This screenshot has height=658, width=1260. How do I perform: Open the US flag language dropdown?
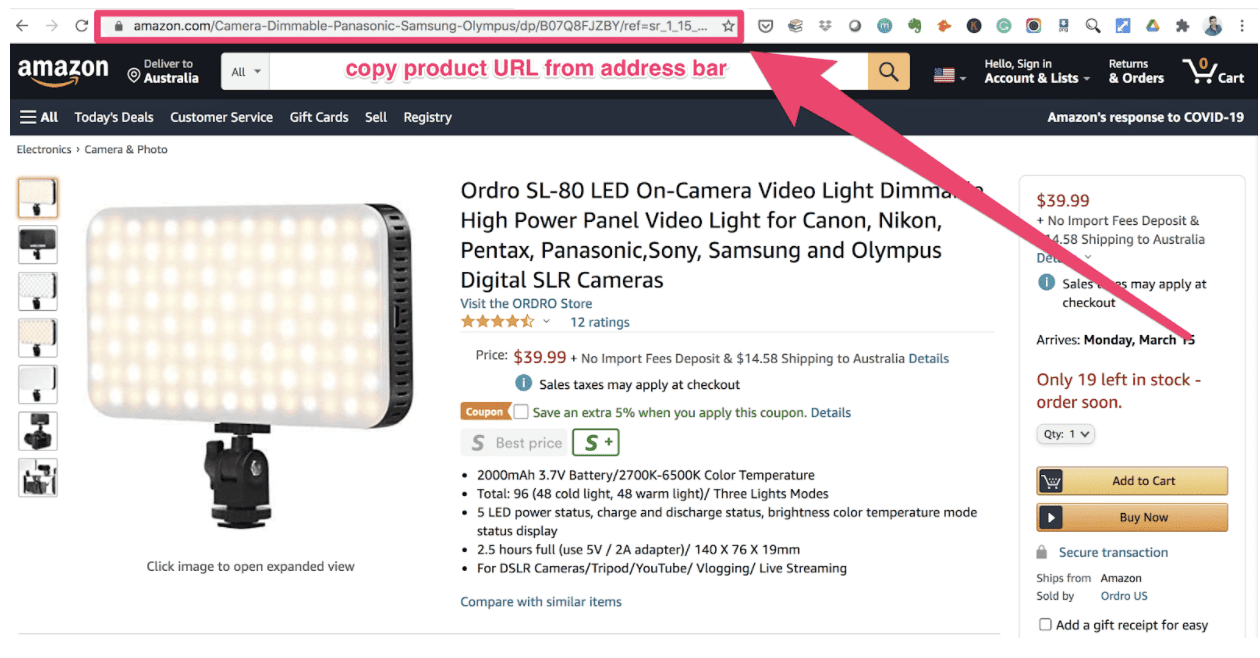point(949,75)
